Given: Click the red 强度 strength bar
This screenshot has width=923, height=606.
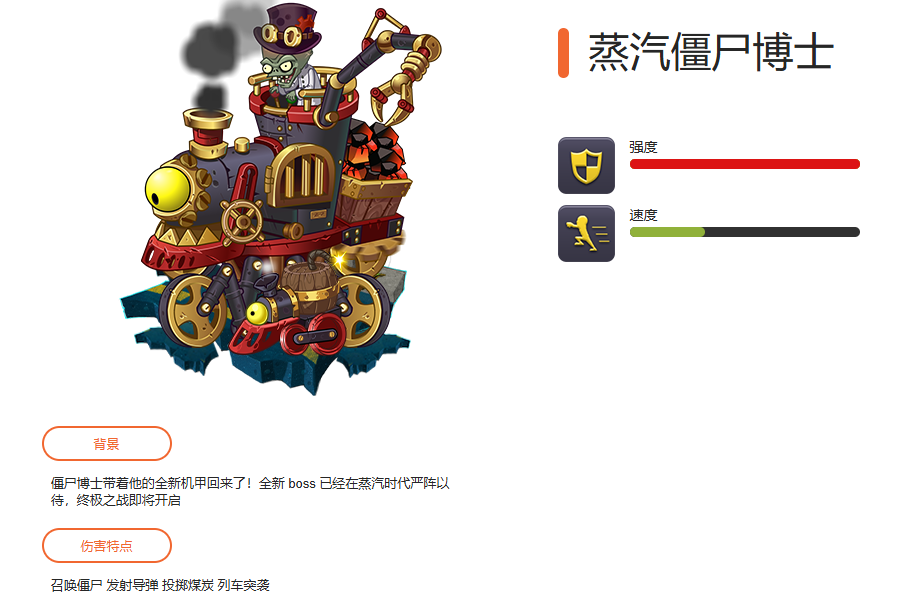Looking at the screenshot, I should coord(745,164).
